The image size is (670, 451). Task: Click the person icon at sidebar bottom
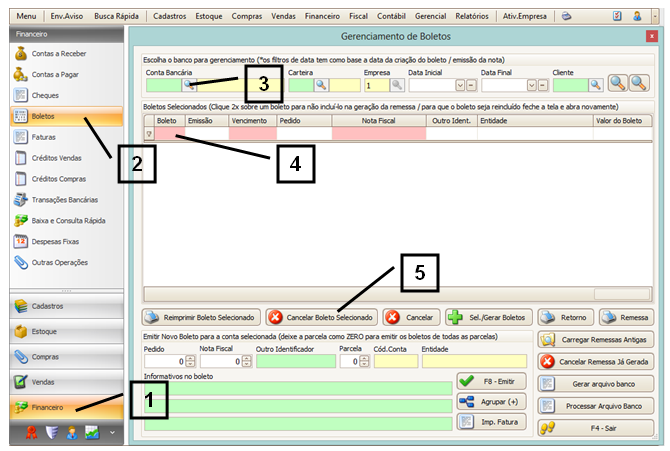click(72, 433)
